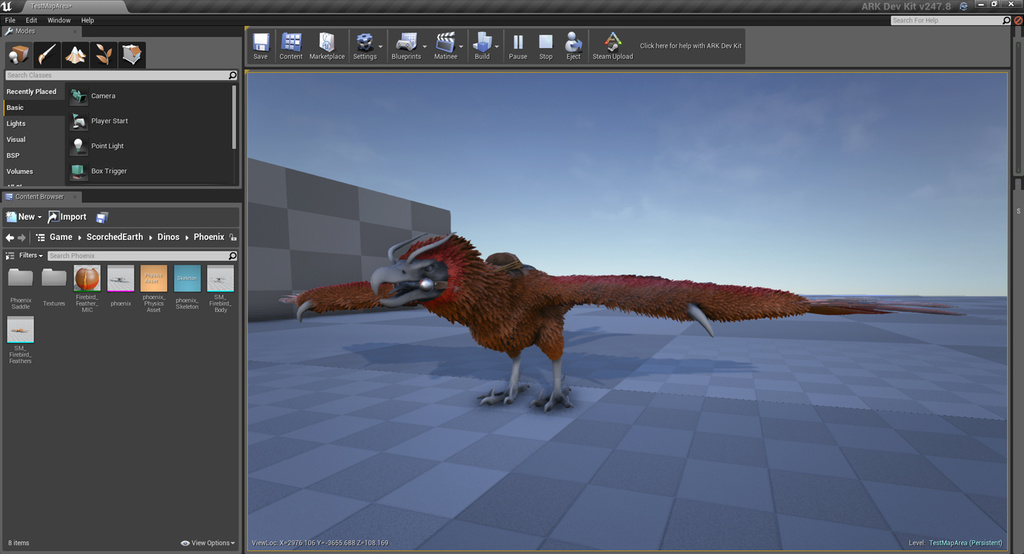Select the Paint mode brush icon
Viewport: 1024px width, 554px height.
coord(47,55)
